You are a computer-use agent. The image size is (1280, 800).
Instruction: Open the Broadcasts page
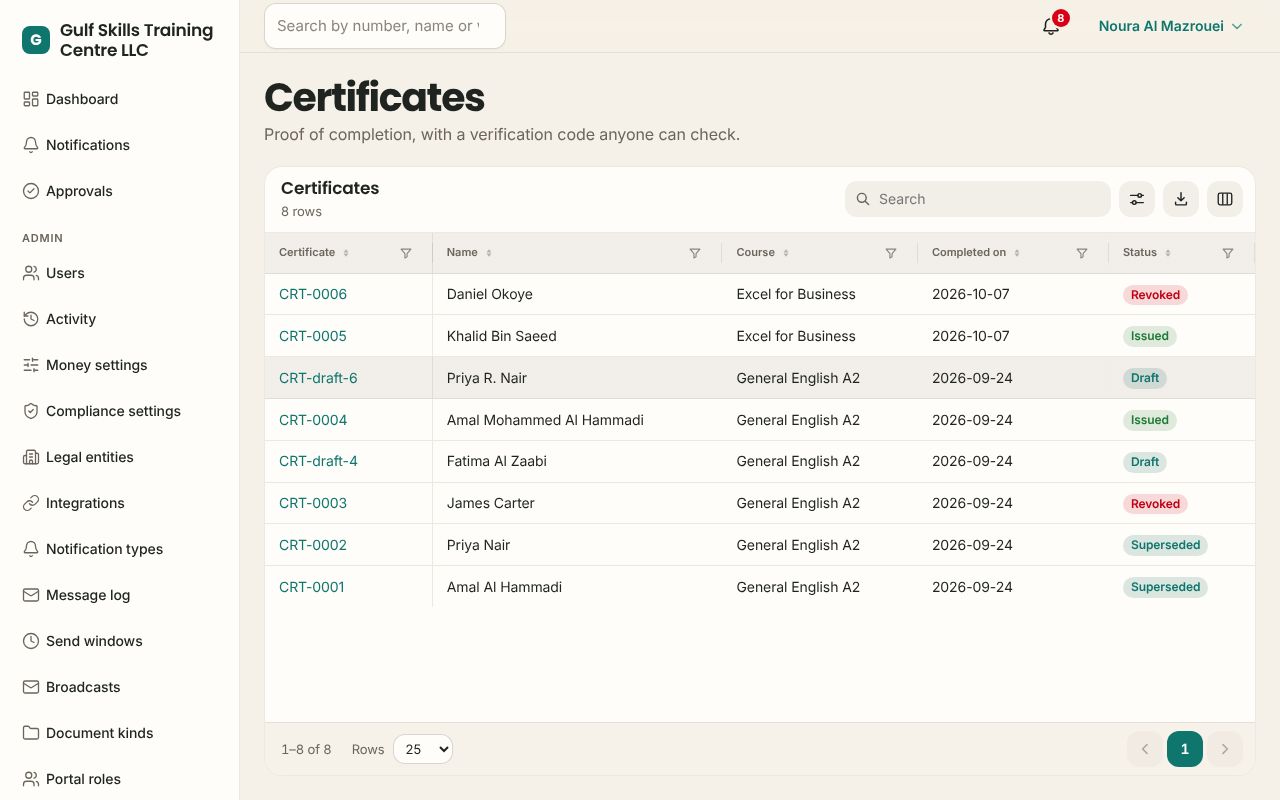coord(120,687)
